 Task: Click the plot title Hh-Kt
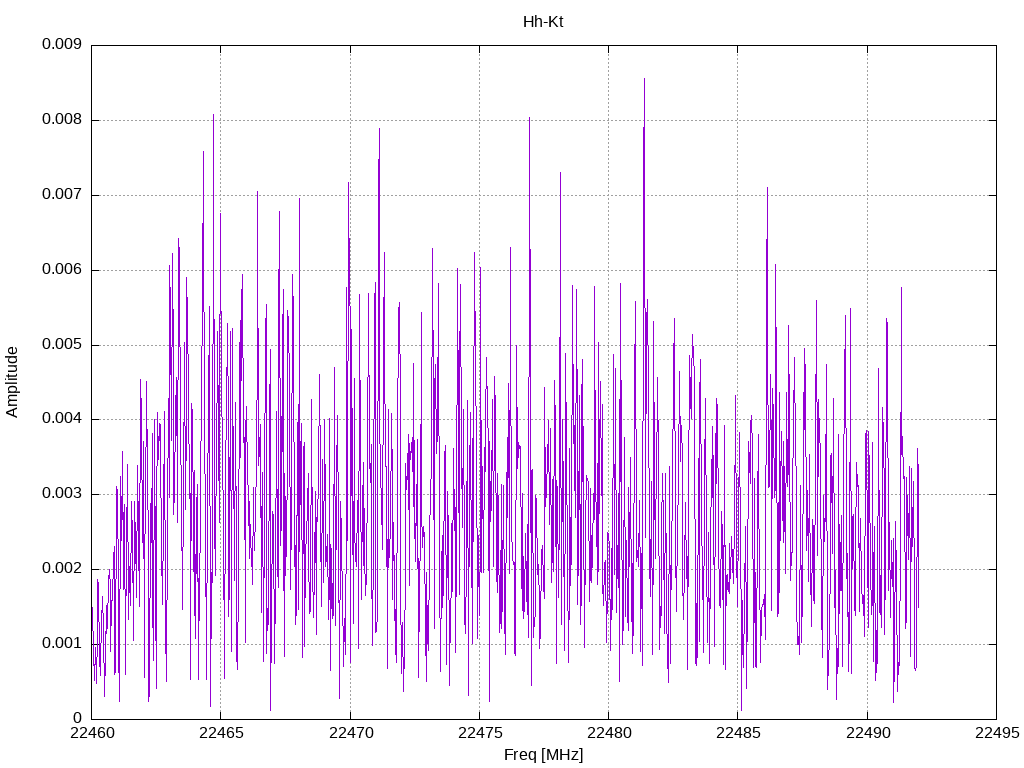[x=543, y=22]
